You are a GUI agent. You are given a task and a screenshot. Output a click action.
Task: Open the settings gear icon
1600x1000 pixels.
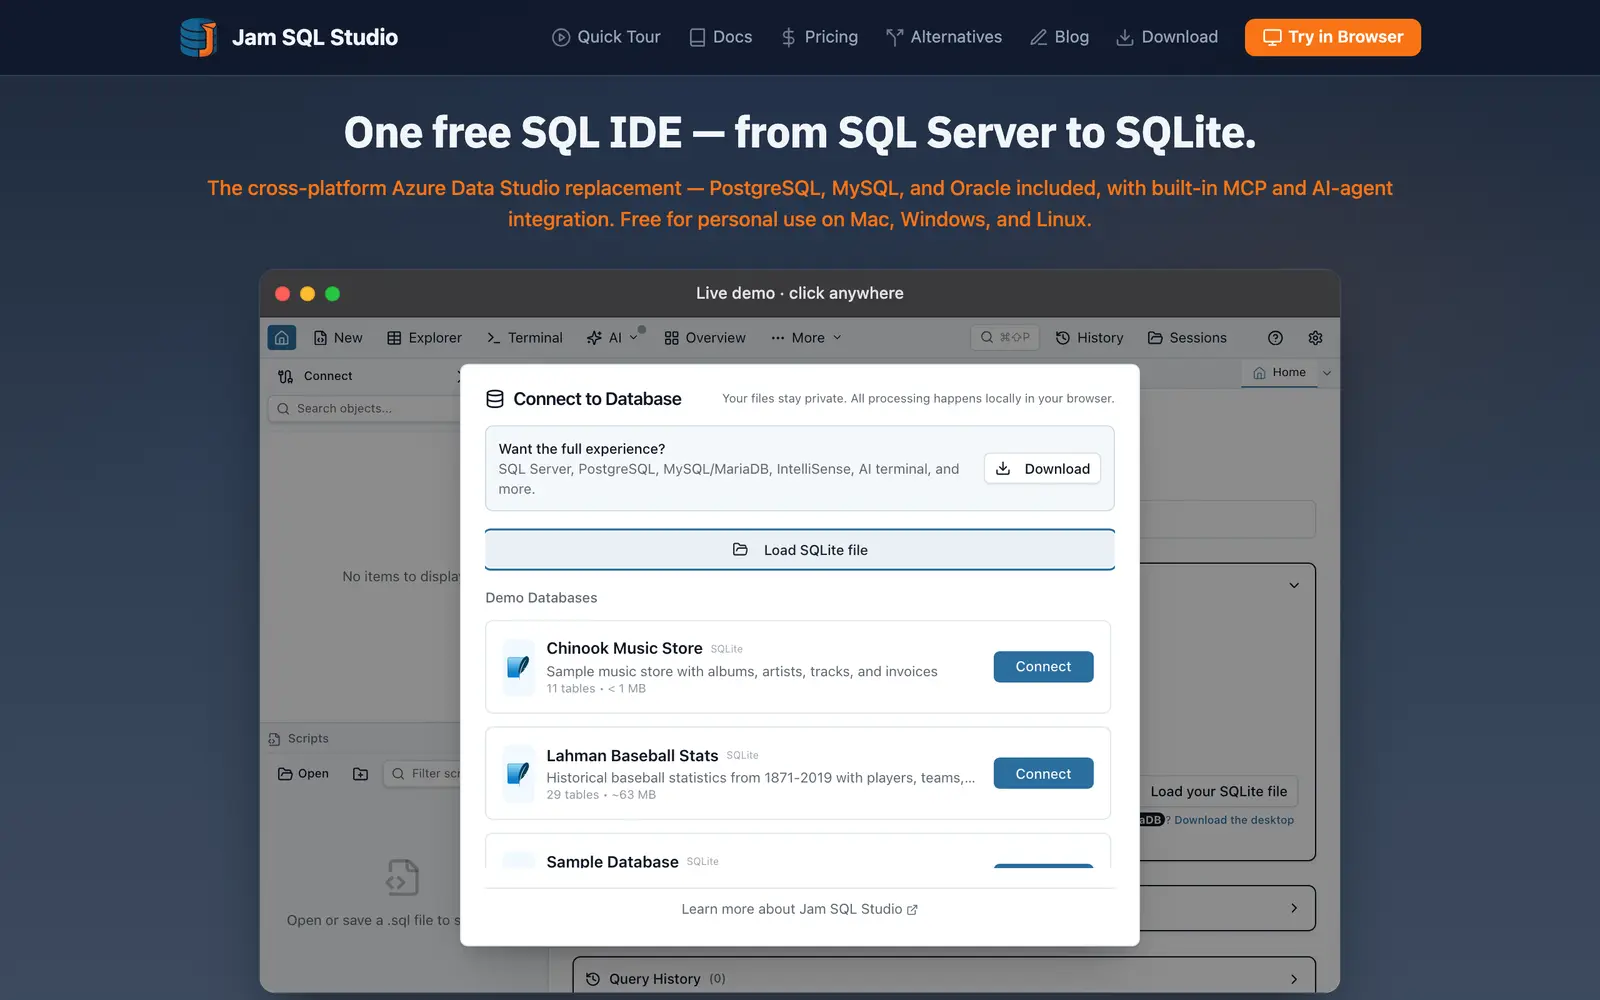click(1315, 338)
